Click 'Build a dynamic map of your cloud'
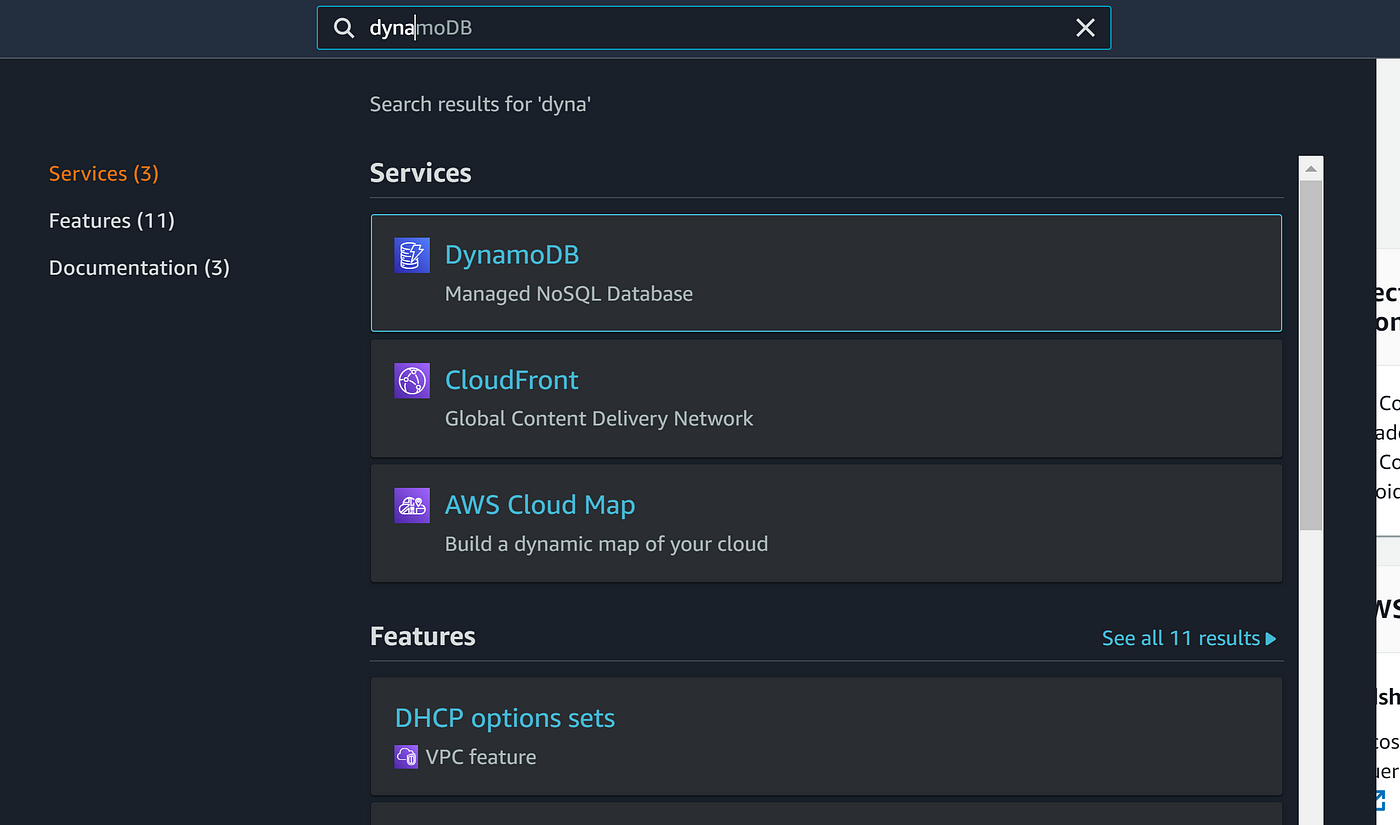 click(x=606, y=544)
